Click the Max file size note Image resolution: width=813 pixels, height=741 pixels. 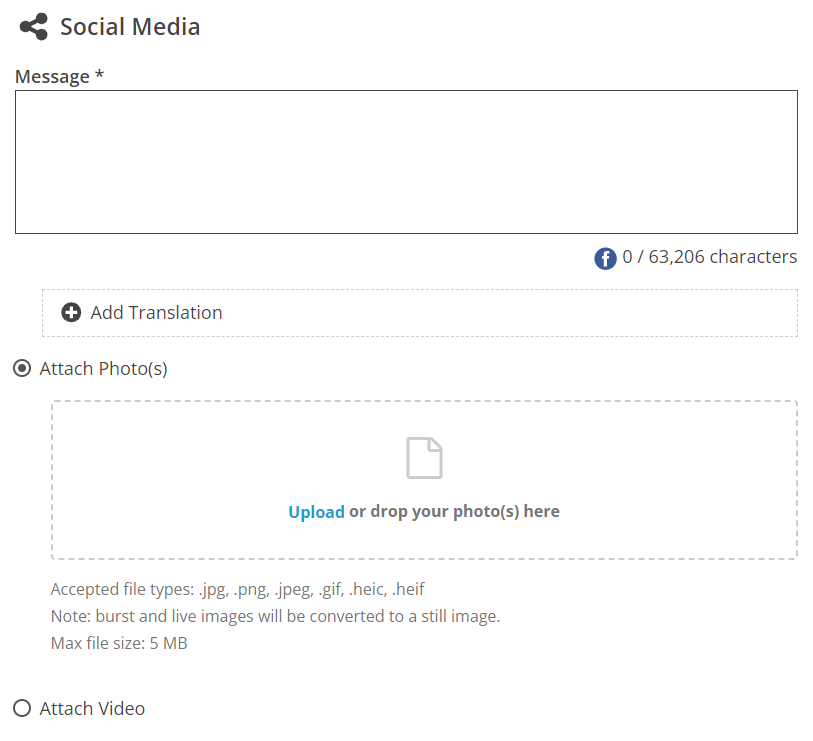[x=119, y=644]
